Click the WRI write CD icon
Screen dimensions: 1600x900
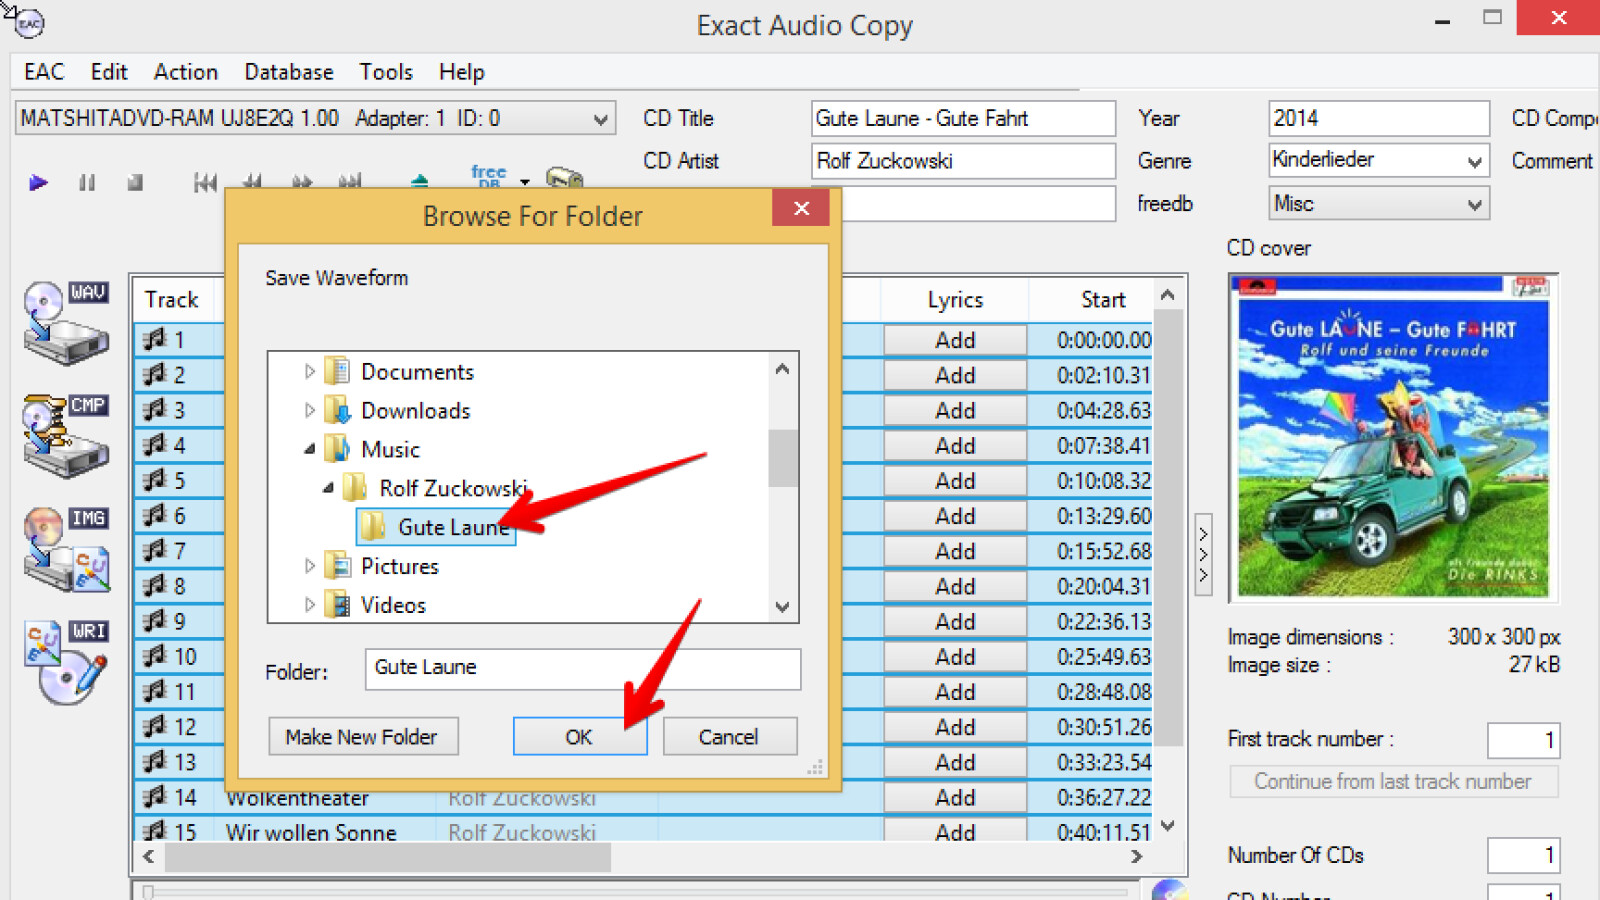pyautogui.click(x=66, y=661)
